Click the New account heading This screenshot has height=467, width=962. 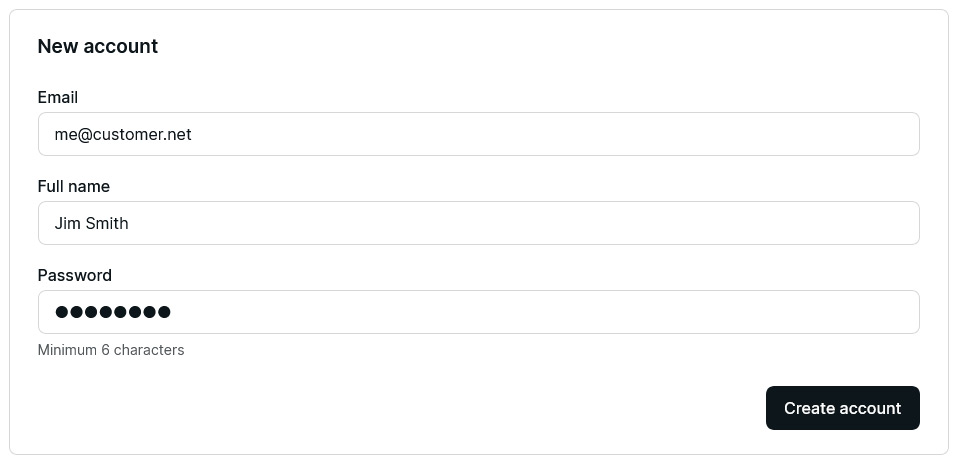(98, 46)
